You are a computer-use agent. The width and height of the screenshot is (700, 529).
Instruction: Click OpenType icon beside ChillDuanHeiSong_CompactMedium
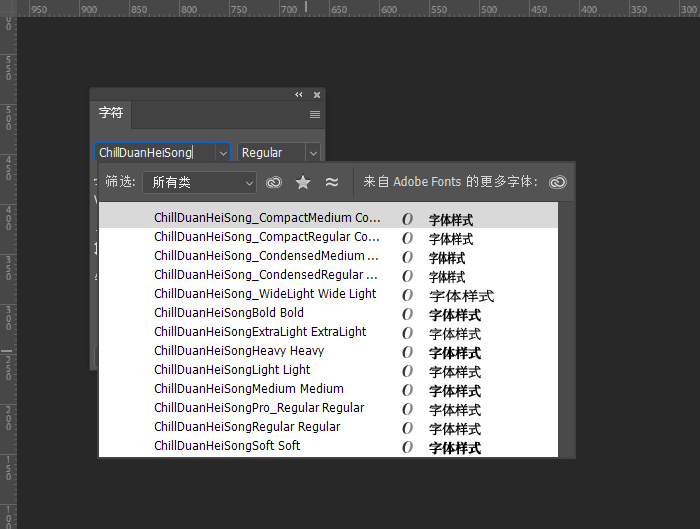coord(407,219)
